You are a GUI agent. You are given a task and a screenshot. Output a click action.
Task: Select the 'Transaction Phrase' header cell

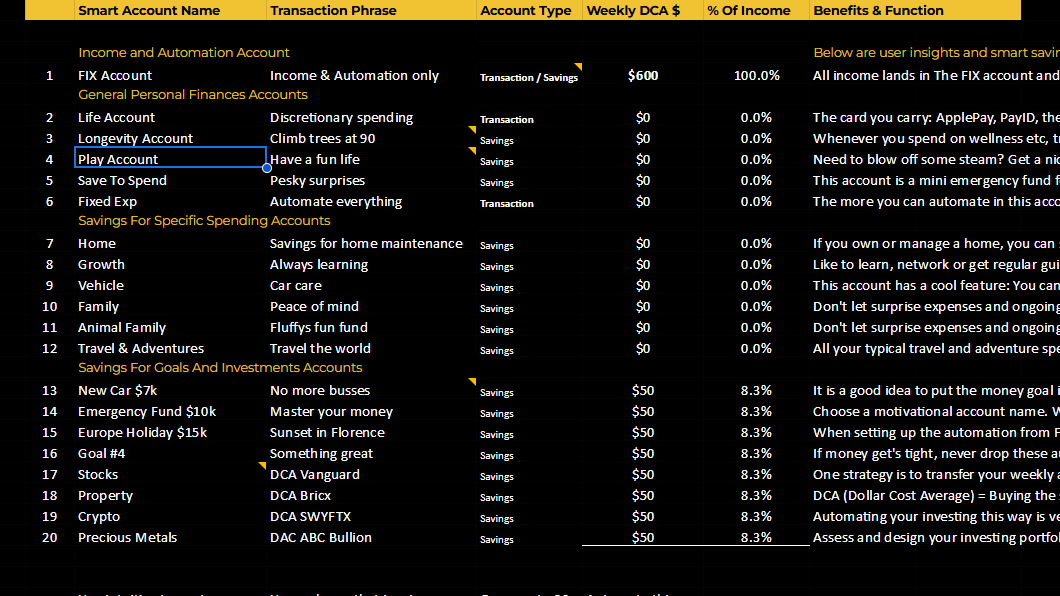(371, 10)
